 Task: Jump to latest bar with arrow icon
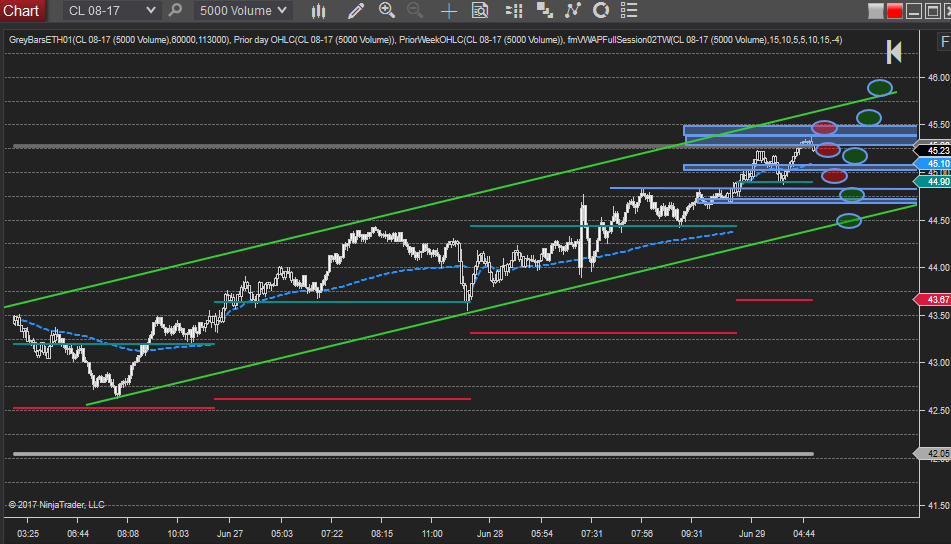894,52
